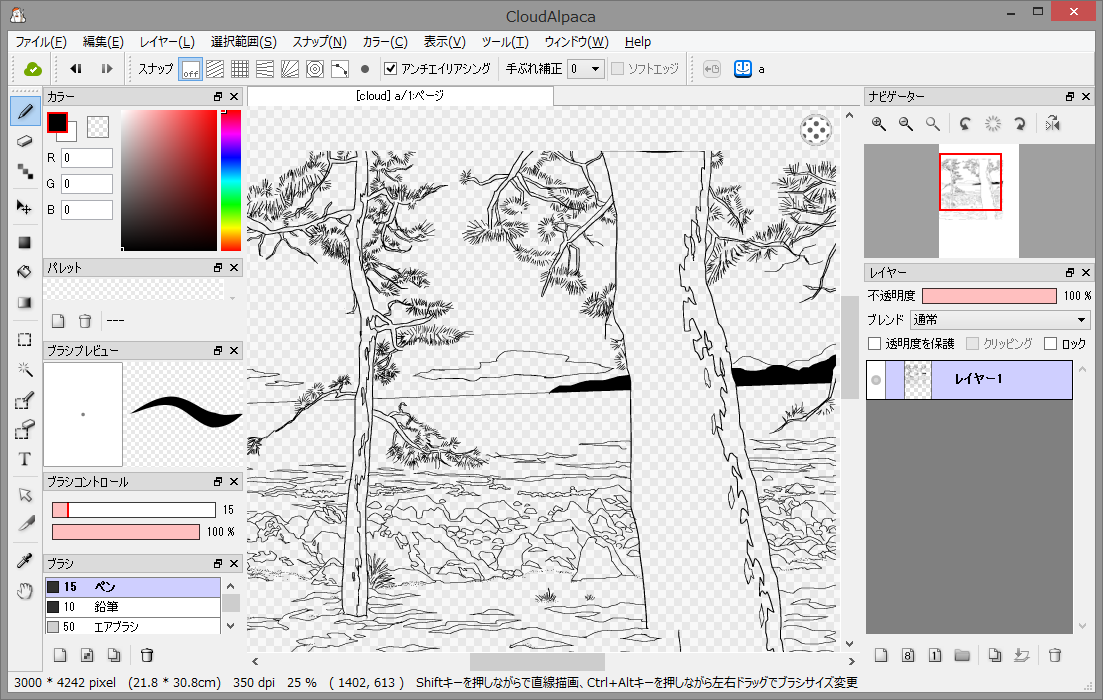The width and height of the screenshot is (1103, 700).
Task: Float the Brush Control panel
Action: pos(218,481)
